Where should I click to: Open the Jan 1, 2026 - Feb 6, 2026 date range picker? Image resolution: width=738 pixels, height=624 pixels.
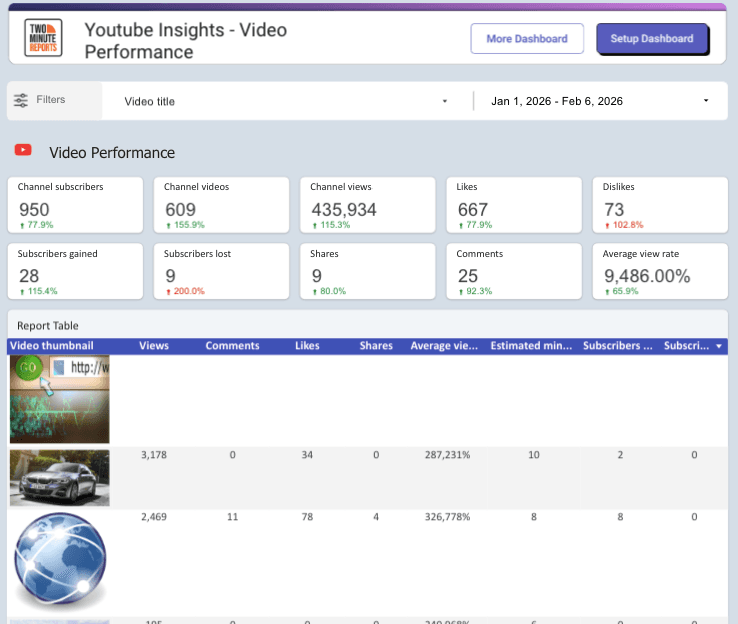pos(600,101)
